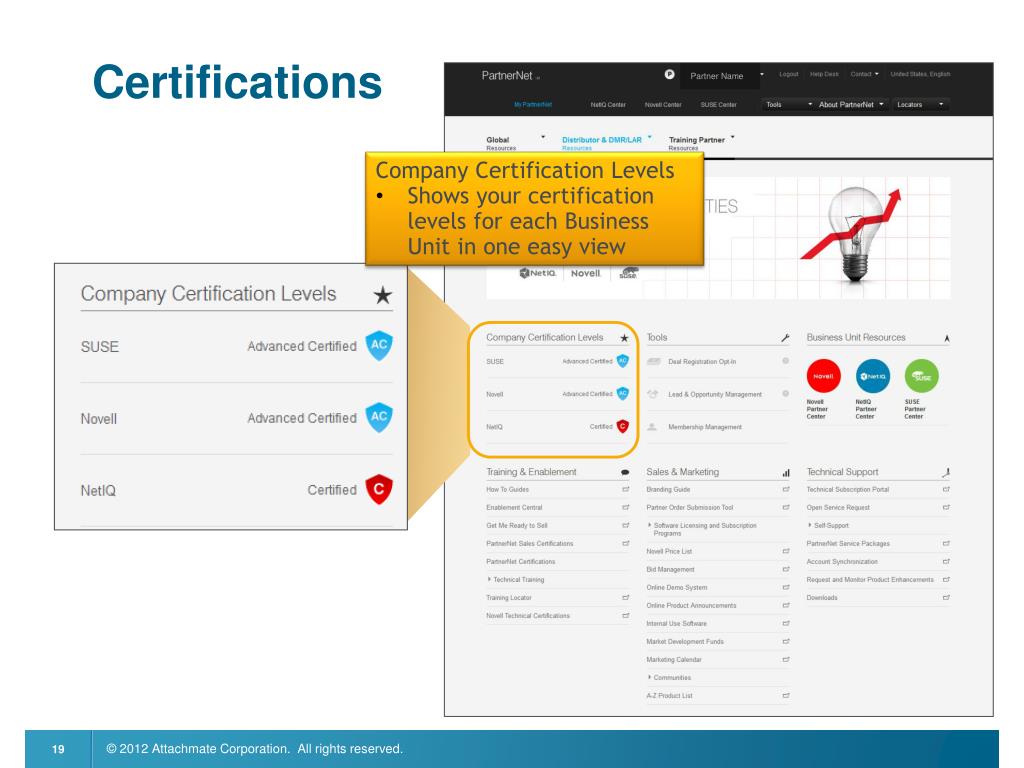This screenshot has width=1024, height=768.
Task: Open the Training Partner Resources dropdown
Action: pyautogui.click(x=701, y=143)
